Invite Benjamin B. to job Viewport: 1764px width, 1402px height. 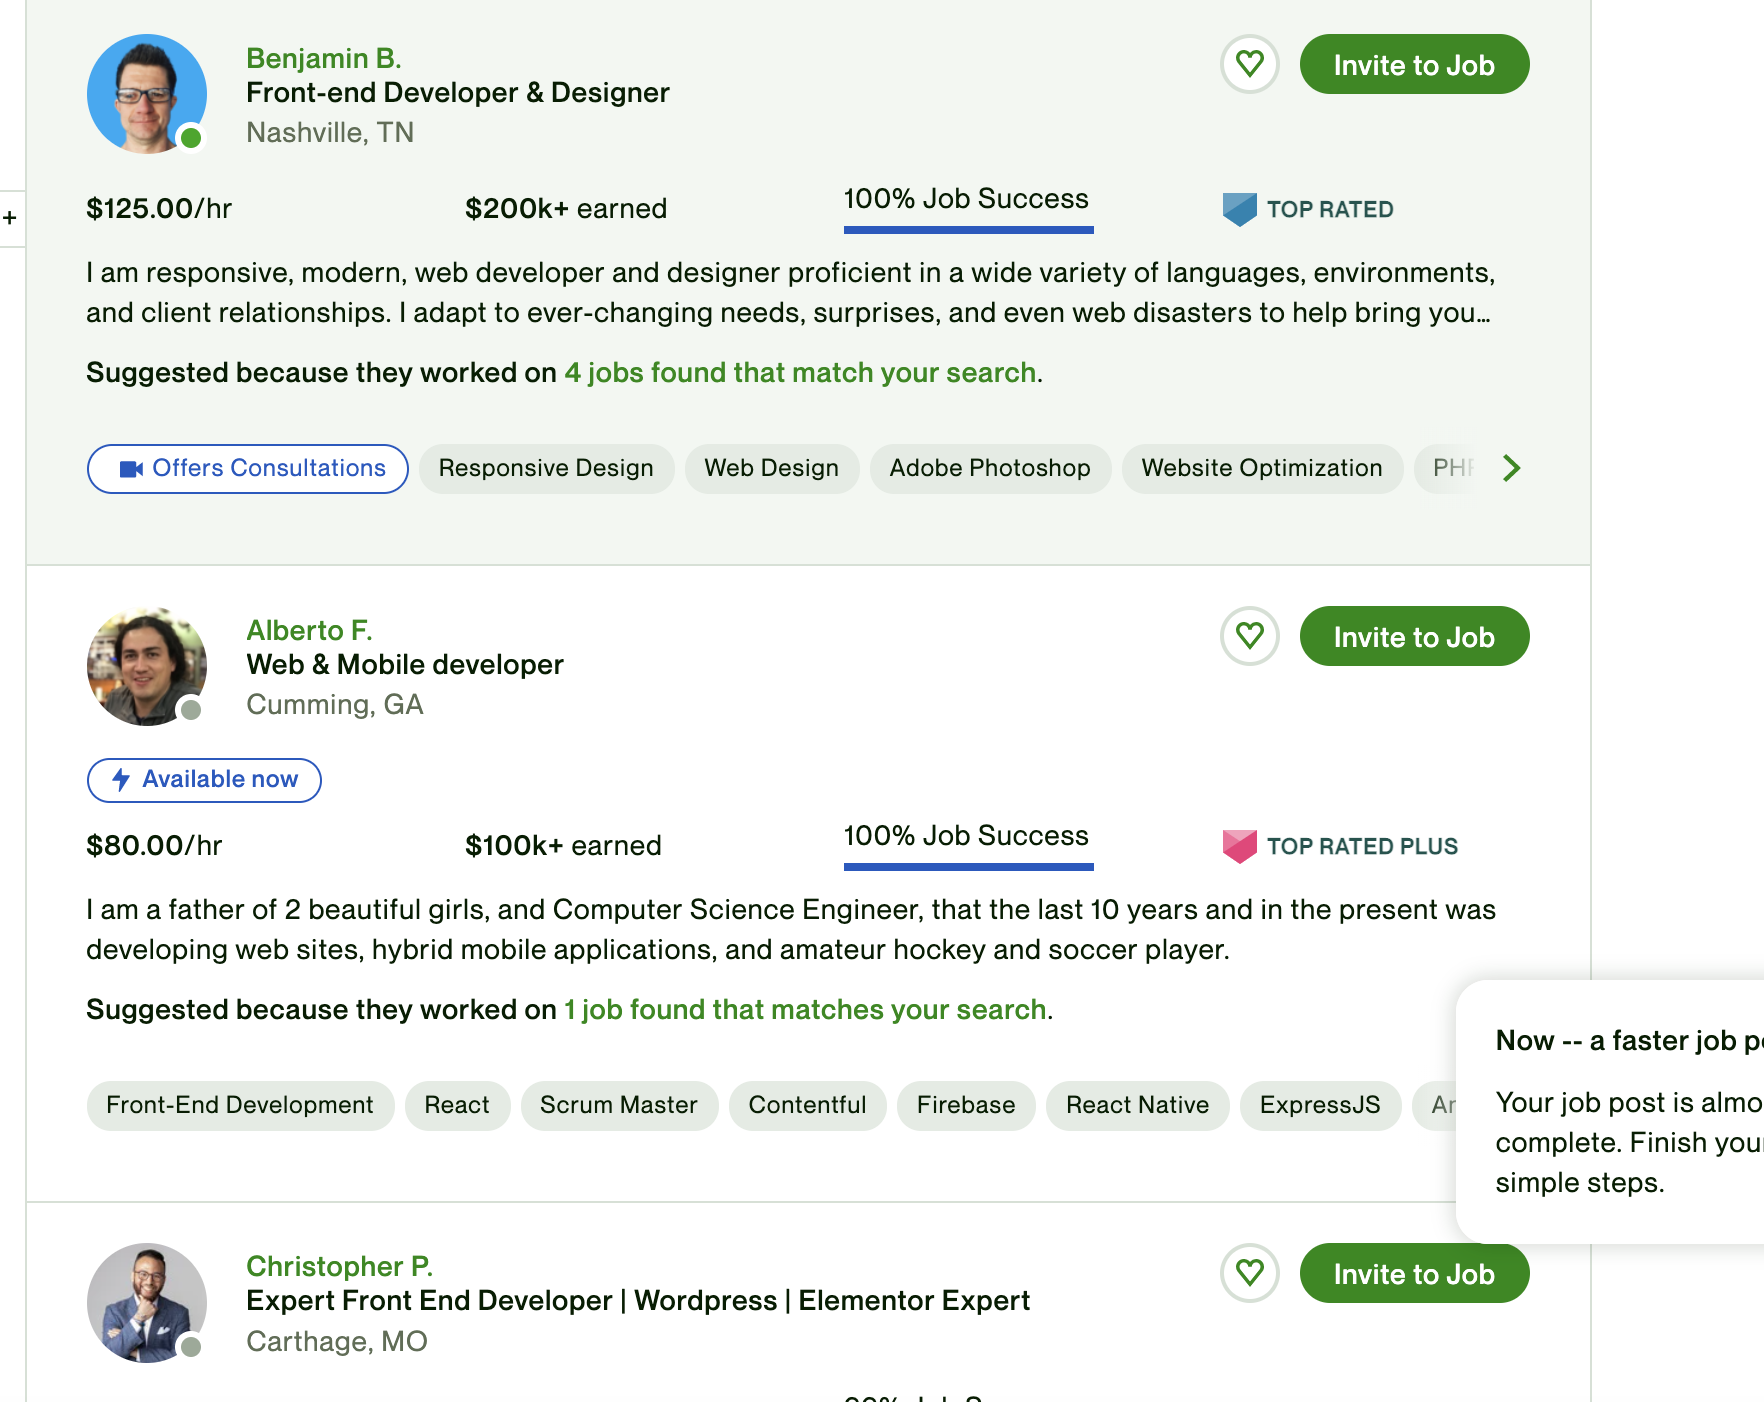click(x=1414, y=64)
